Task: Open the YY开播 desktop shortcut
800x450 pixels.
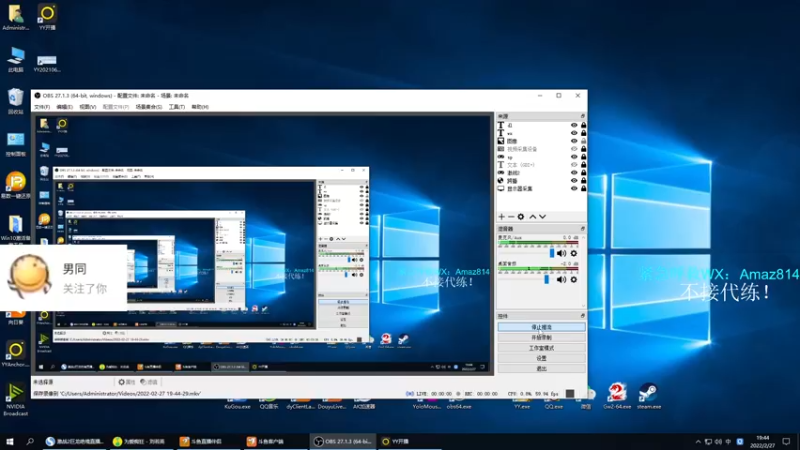Action: coord(47,16)
